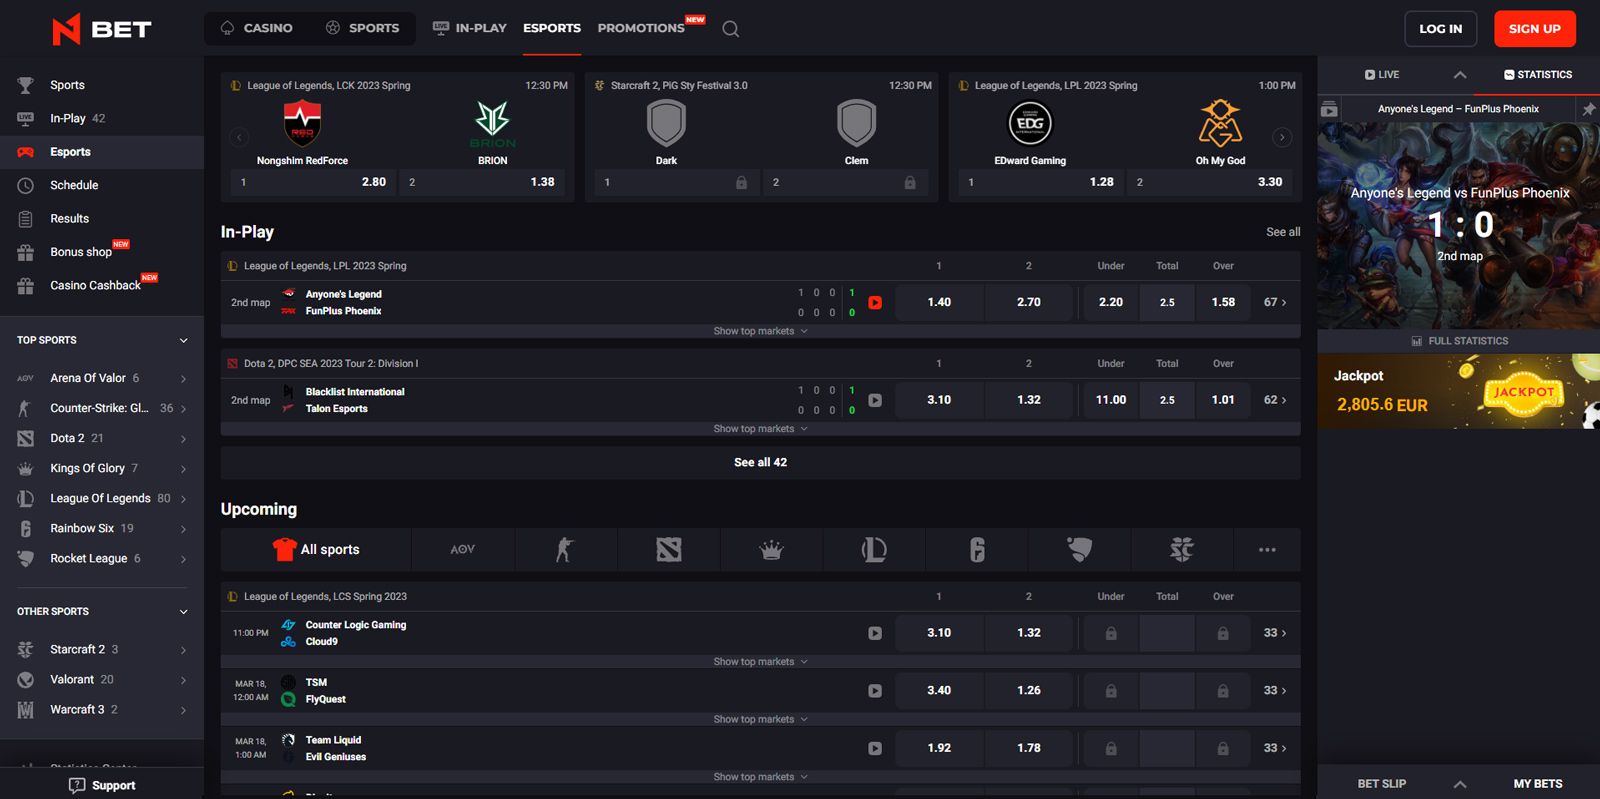This screenshot has height=799, width=1600.
Task: Open the My Bets tab
Action: tap(1538, 784)
